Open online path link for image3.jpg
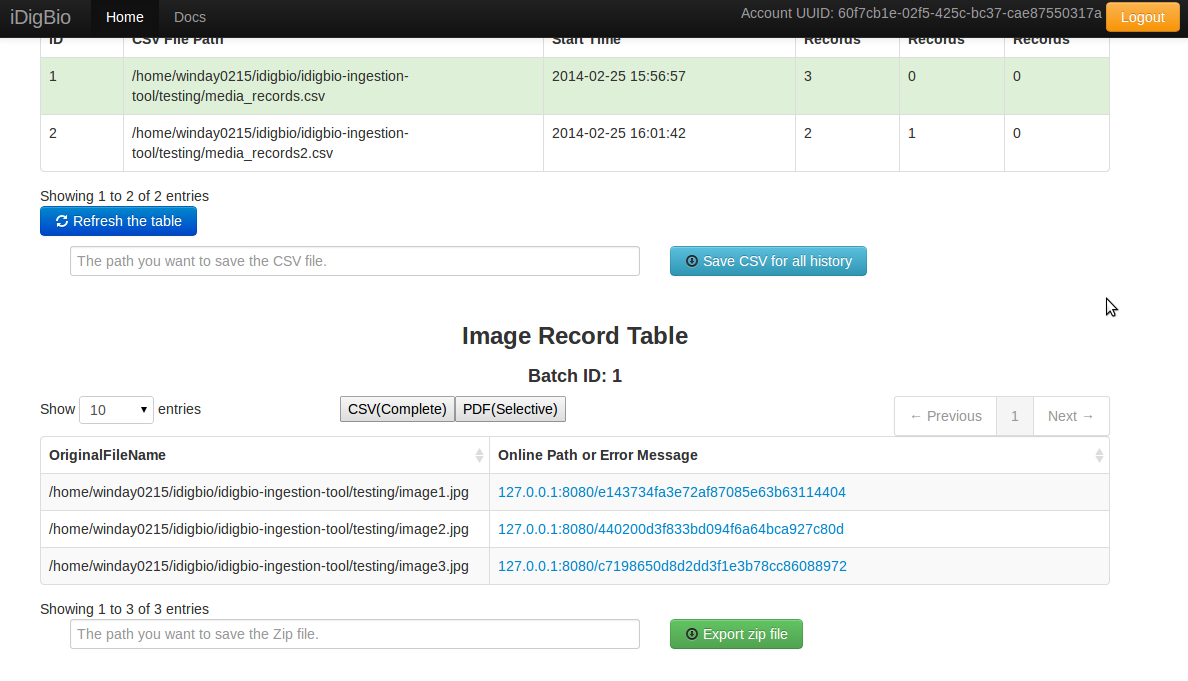This screenshot has height=681, width=1188. (x=672, y=567)
